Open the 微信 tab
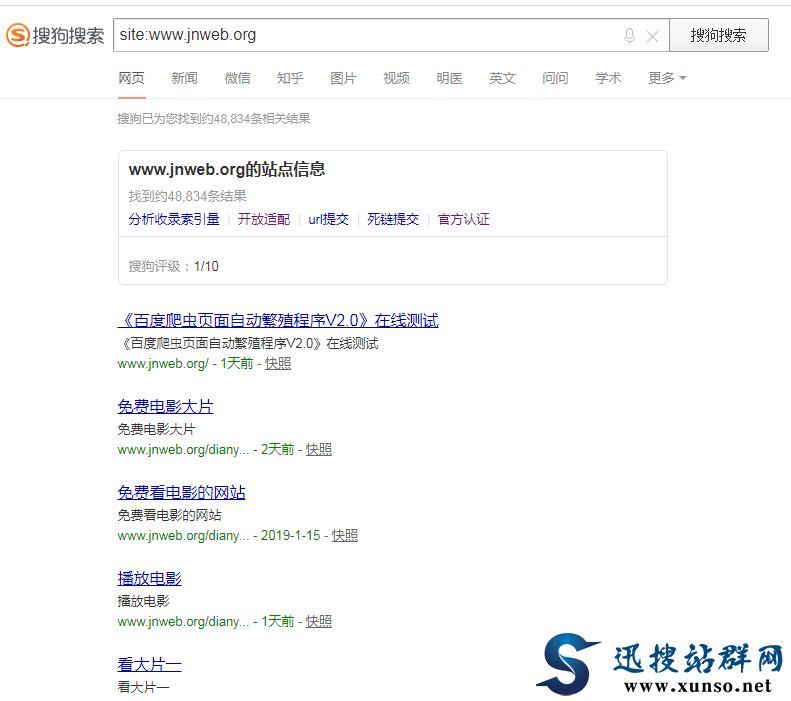 (x=237, y=78)
